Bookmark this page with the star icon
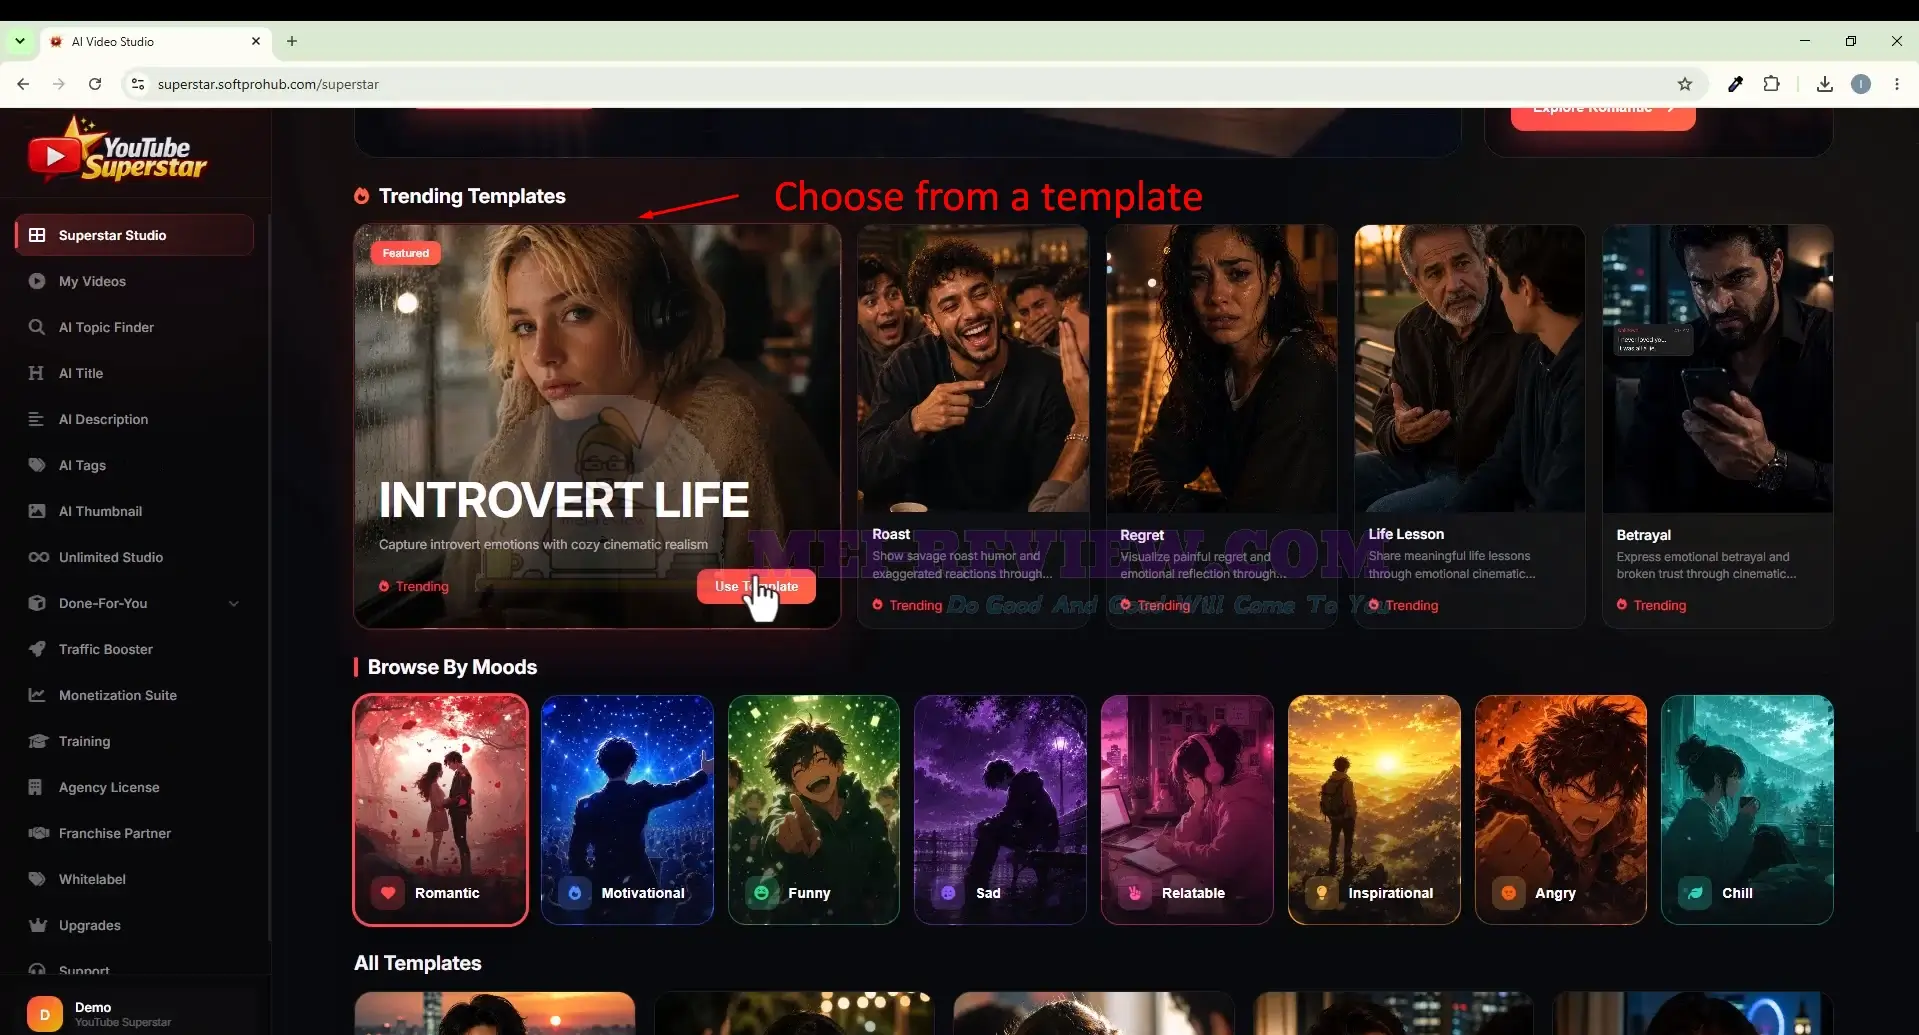1919x1035 pixels. [x=1685, y=84]
